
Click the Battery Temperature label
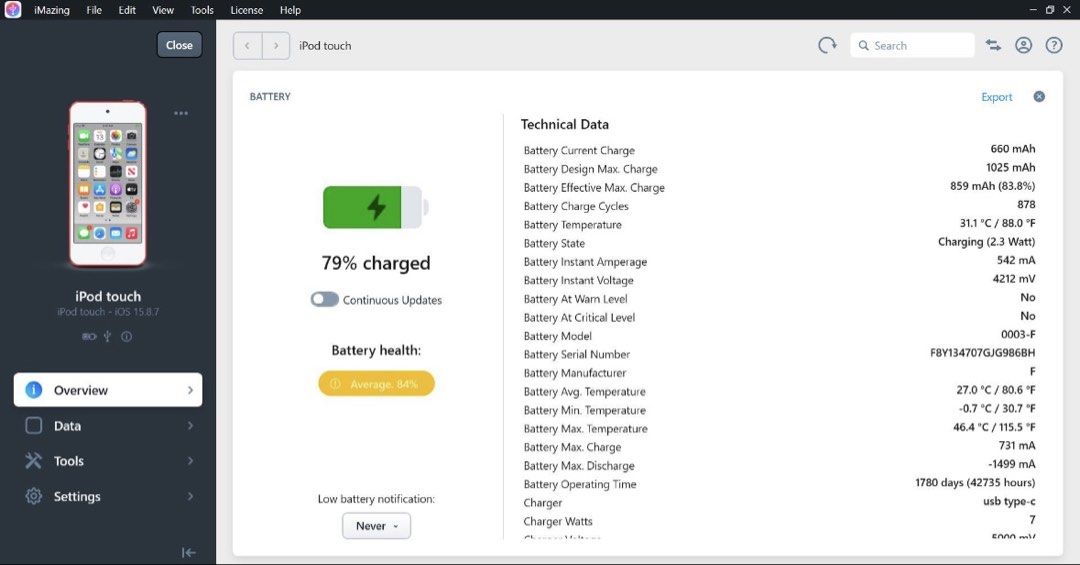(x=572, y=225)
